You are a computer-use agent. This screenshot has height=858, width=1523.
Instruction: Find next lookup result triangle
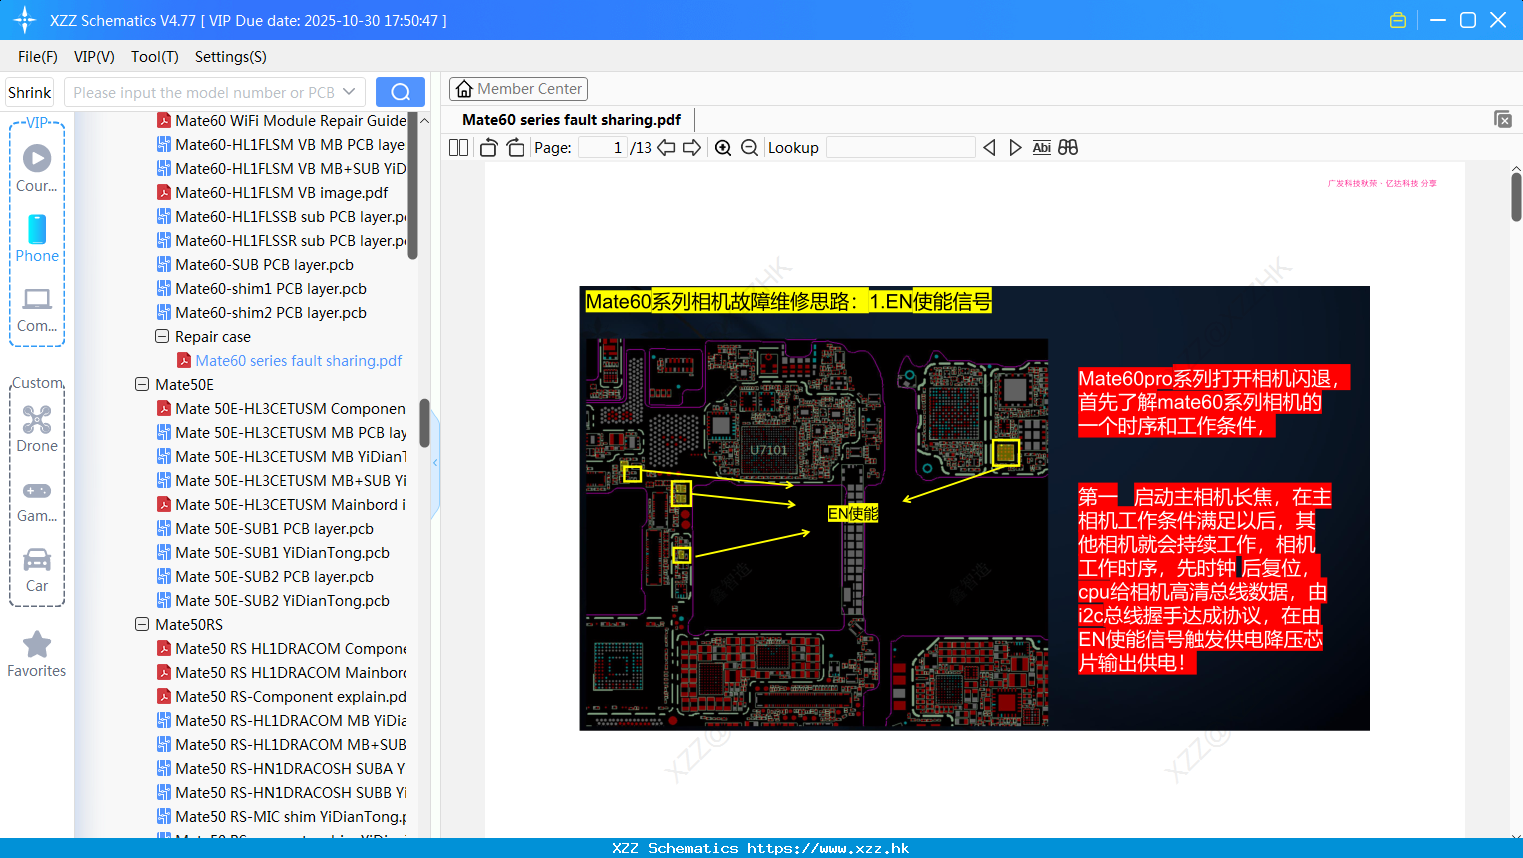(1015, 147)
